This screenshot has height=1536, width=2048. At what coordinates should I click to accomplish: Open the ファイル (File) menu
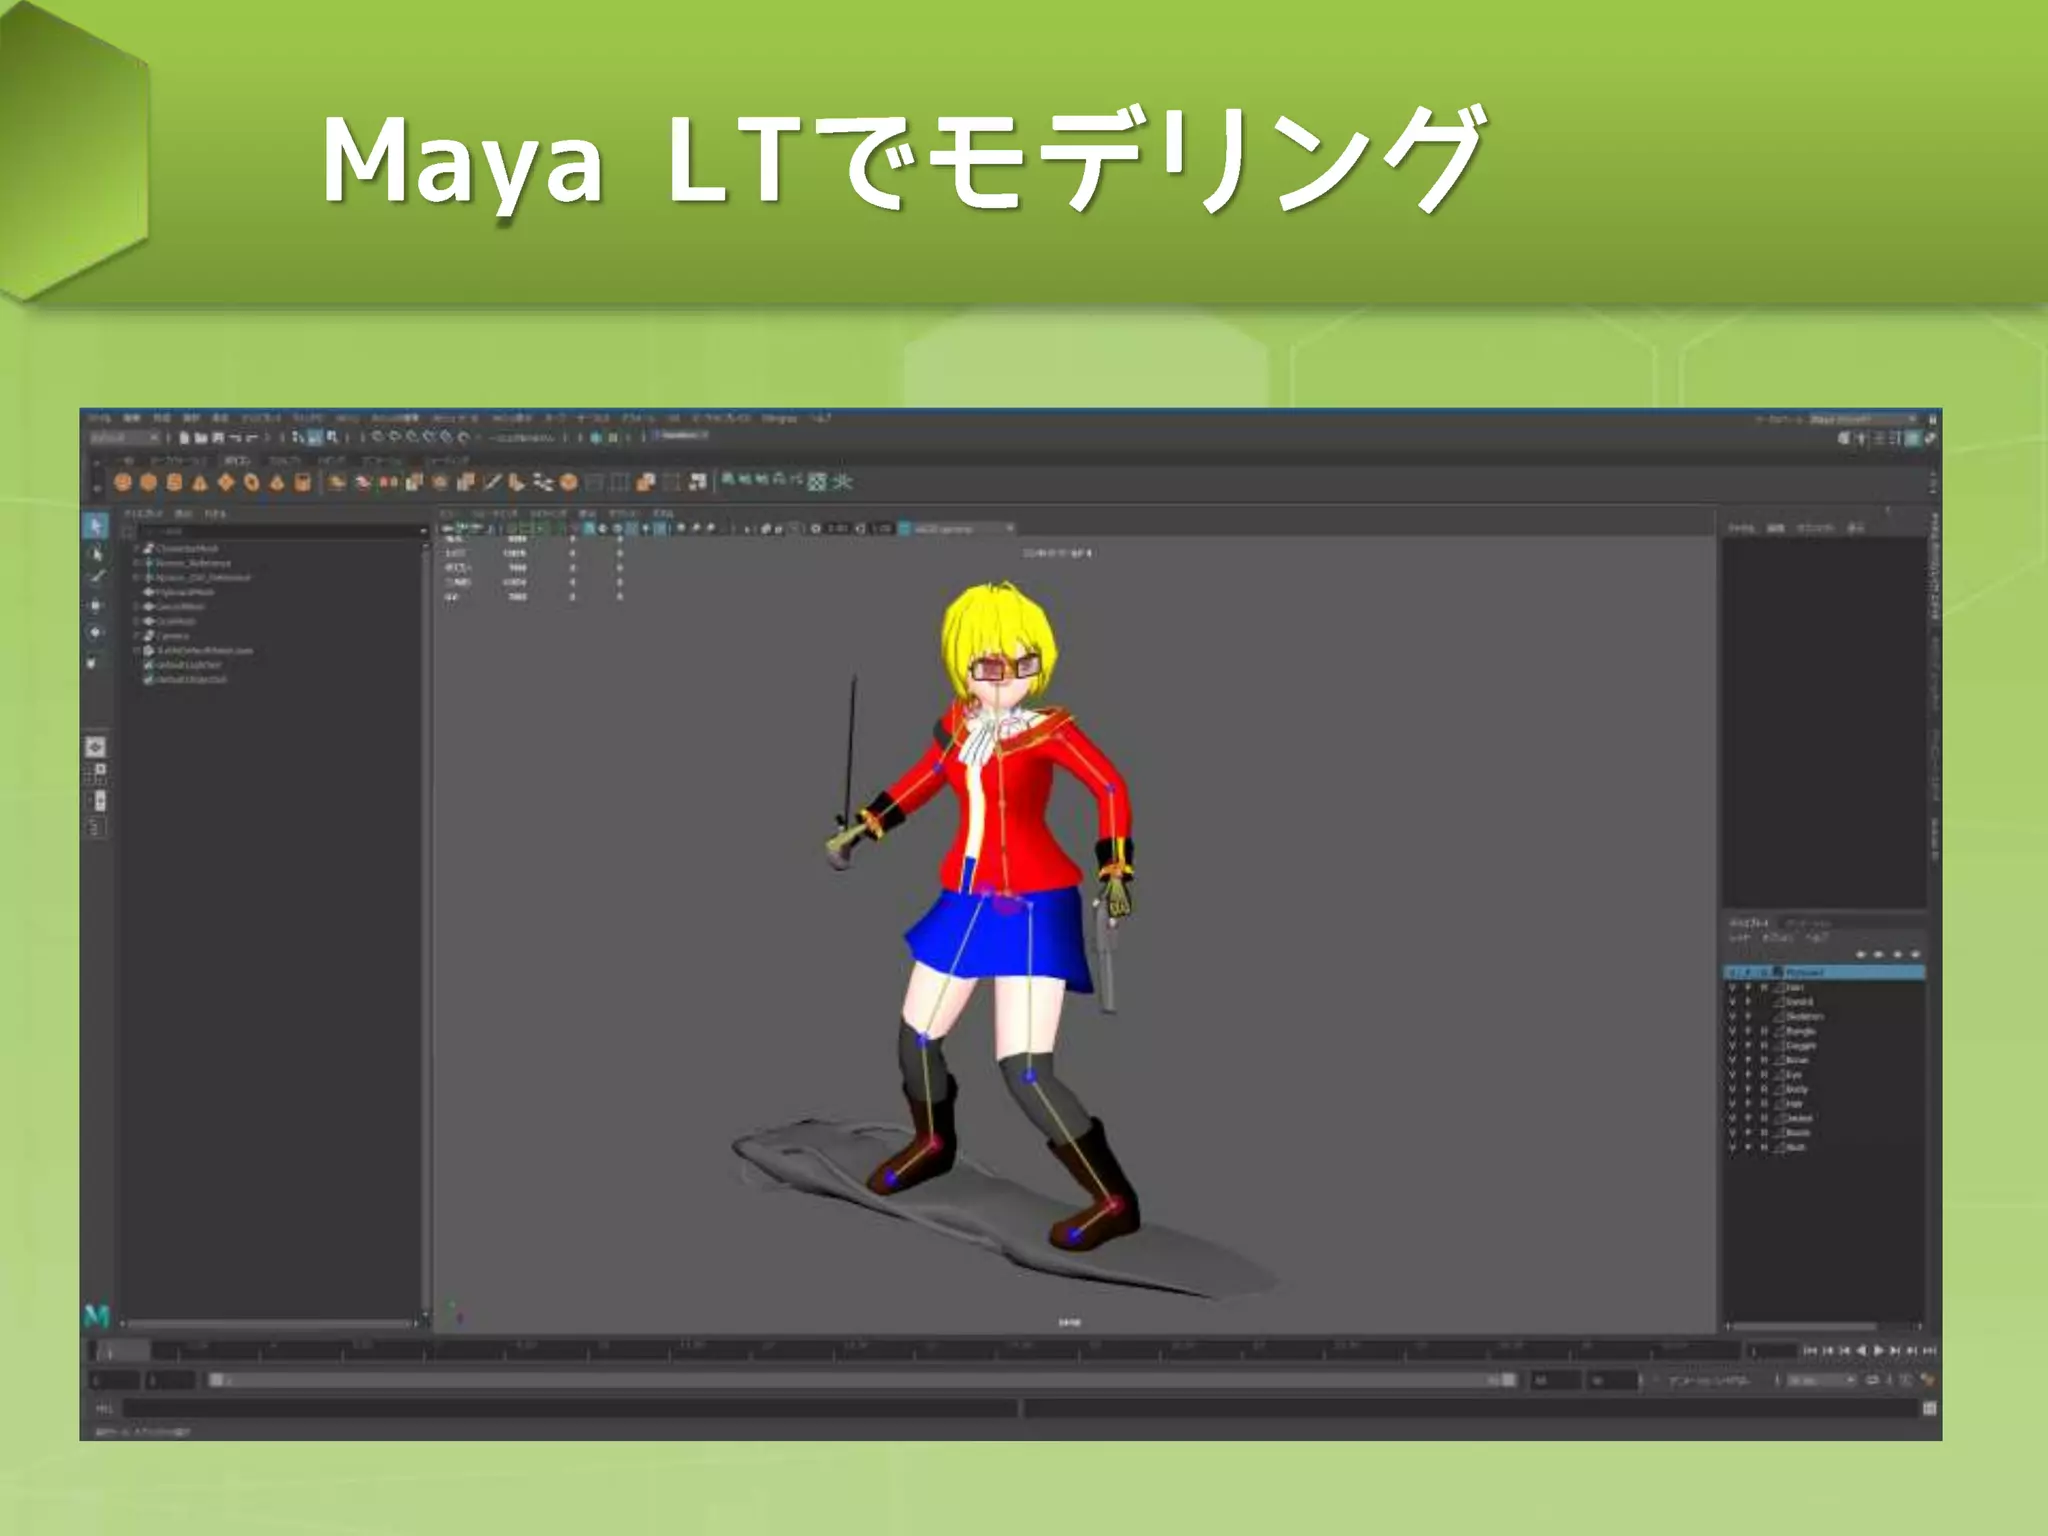click(100, 418)
